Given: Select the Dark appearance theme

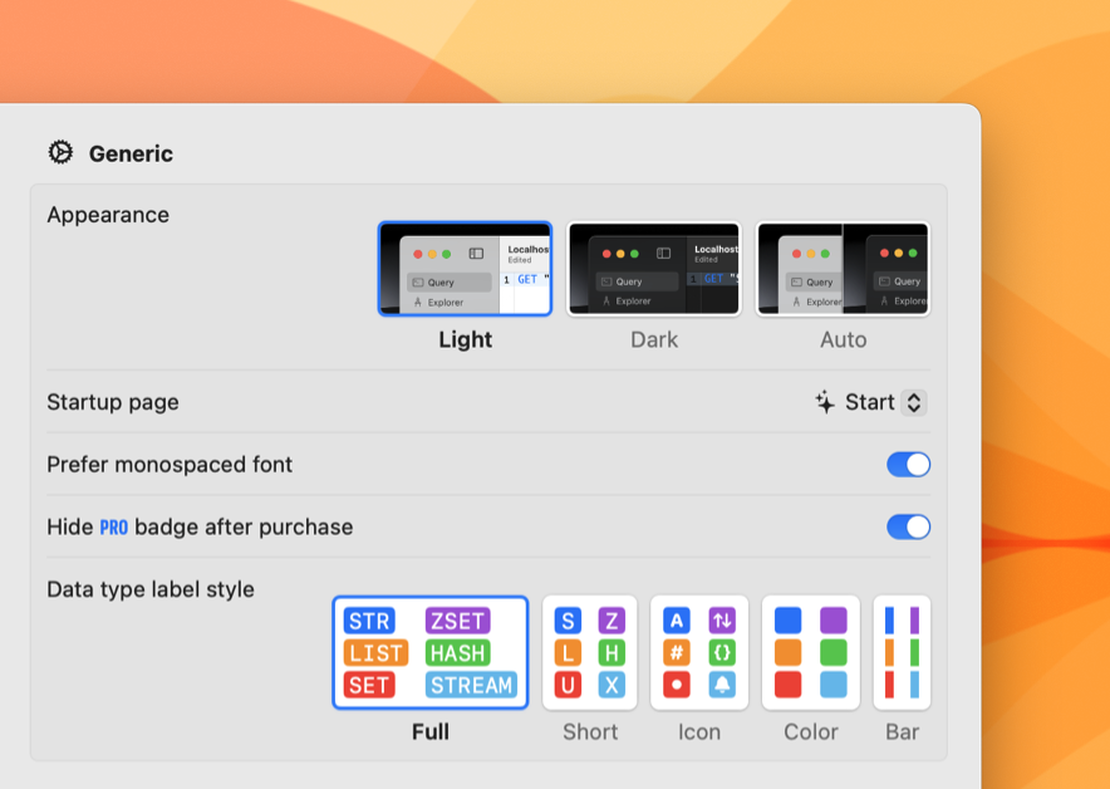Looking at the screenshot, I should (x=654, y=268).
